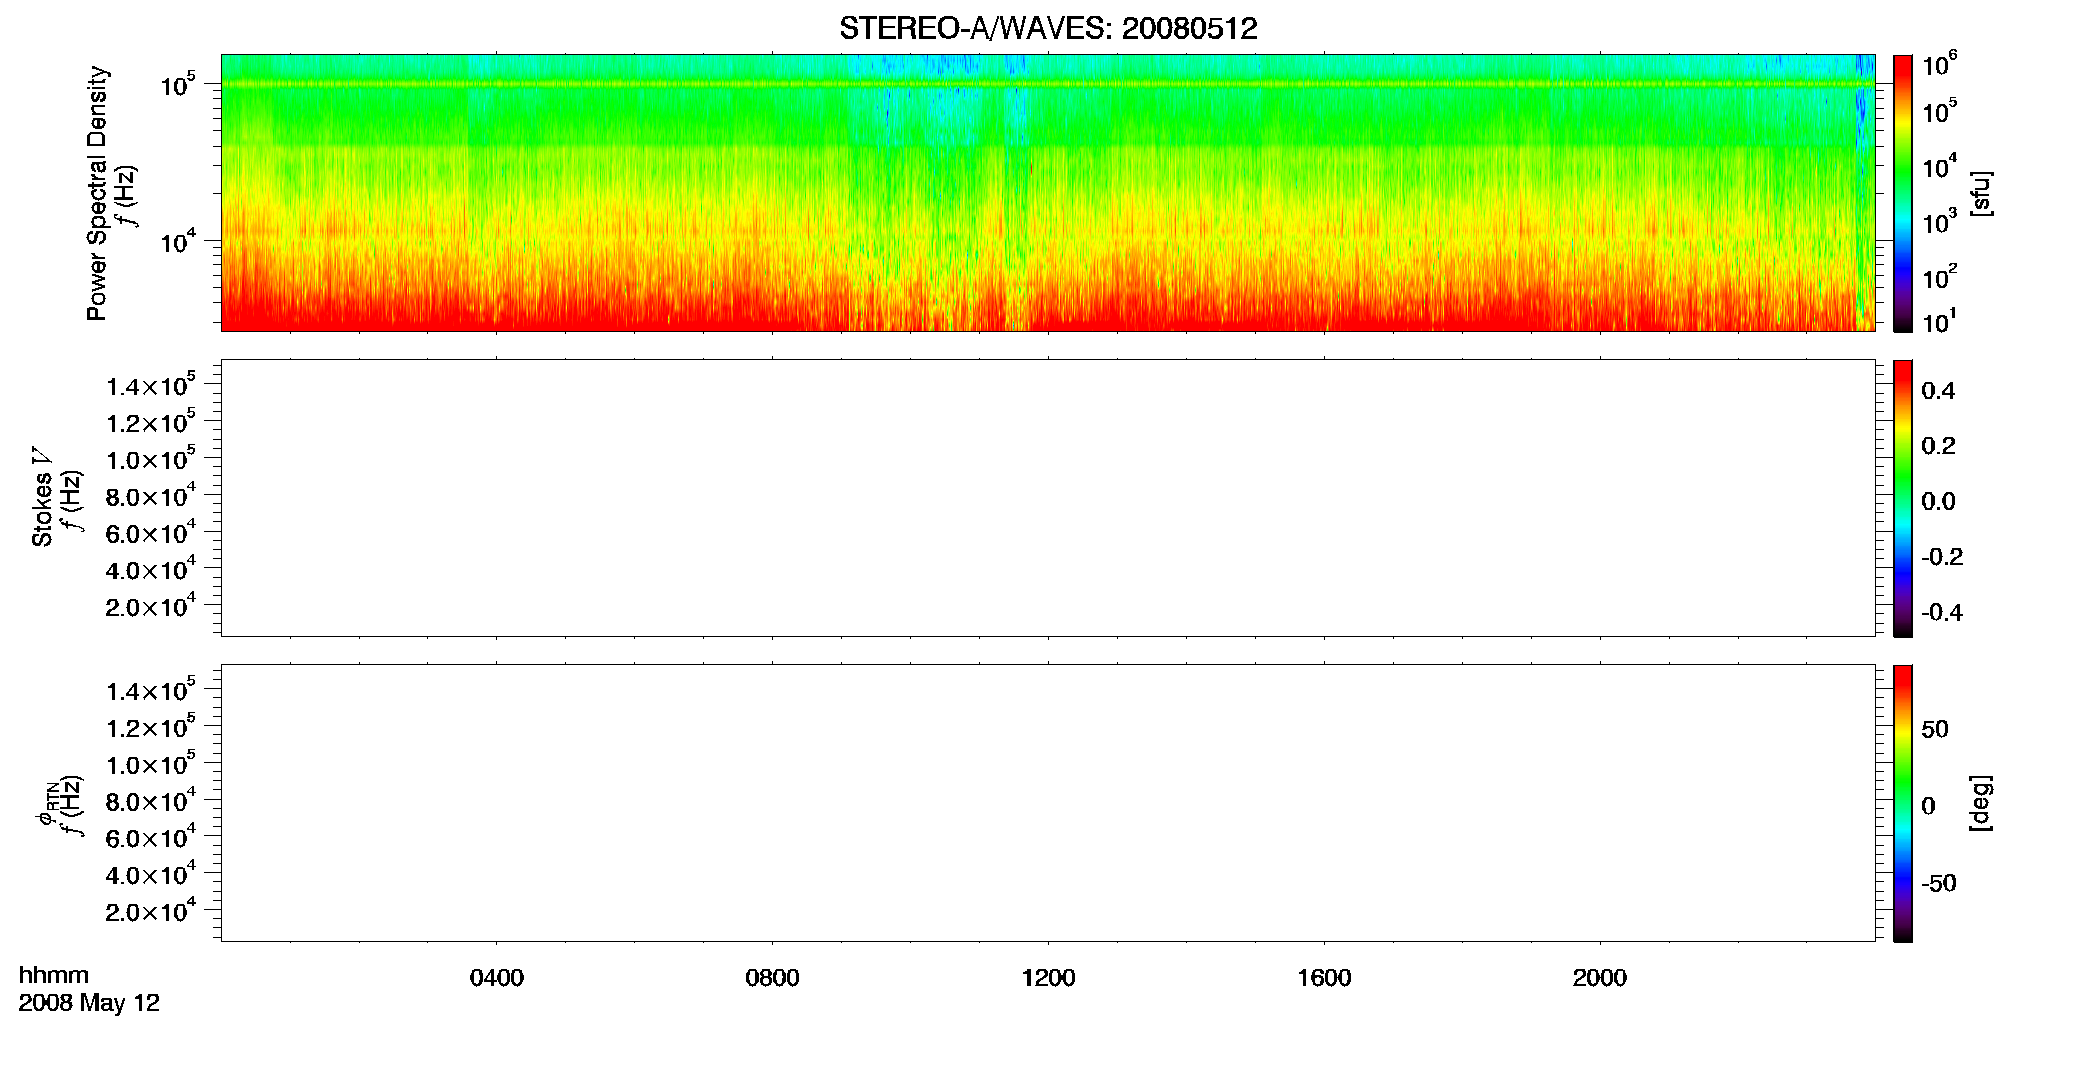Click the Stokes V axis label
This screenshot has width=2096, height=1080.
(42, 497)
